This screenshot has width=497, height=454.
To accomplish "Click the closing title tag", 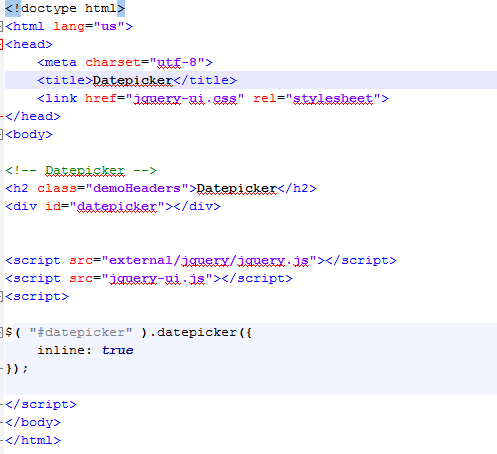I will (x=205, y=80).
